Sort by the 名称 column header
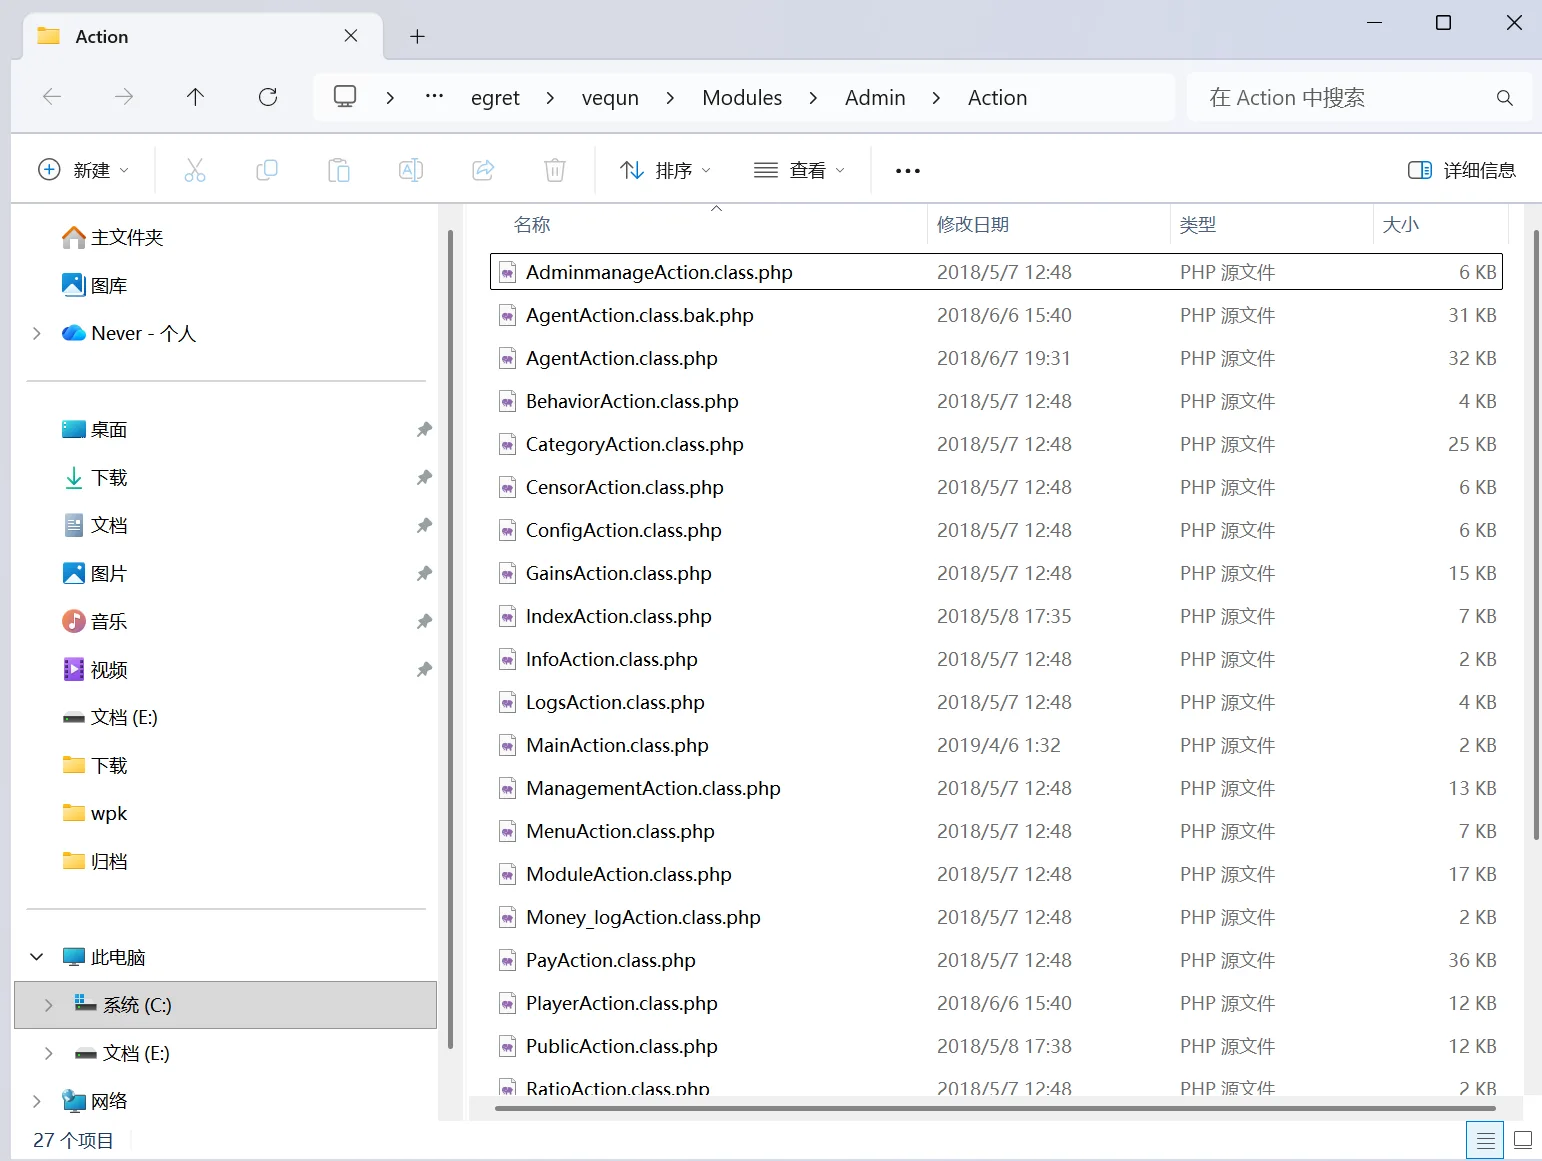Screen dimensions: 1542x1161 709,225
